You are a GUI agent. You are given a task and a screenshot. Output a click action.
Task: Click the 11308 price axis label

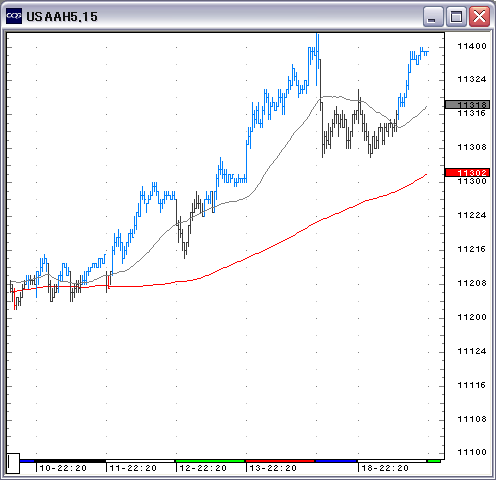472,147
